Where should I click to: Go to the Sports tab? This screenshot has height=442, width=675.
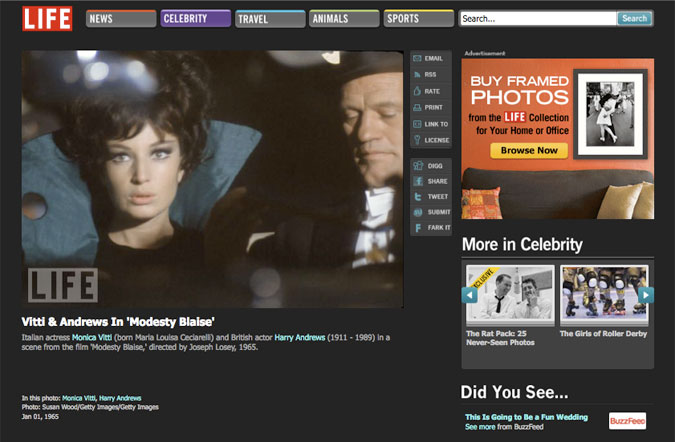pyautogui.click(x=418, y=18)
